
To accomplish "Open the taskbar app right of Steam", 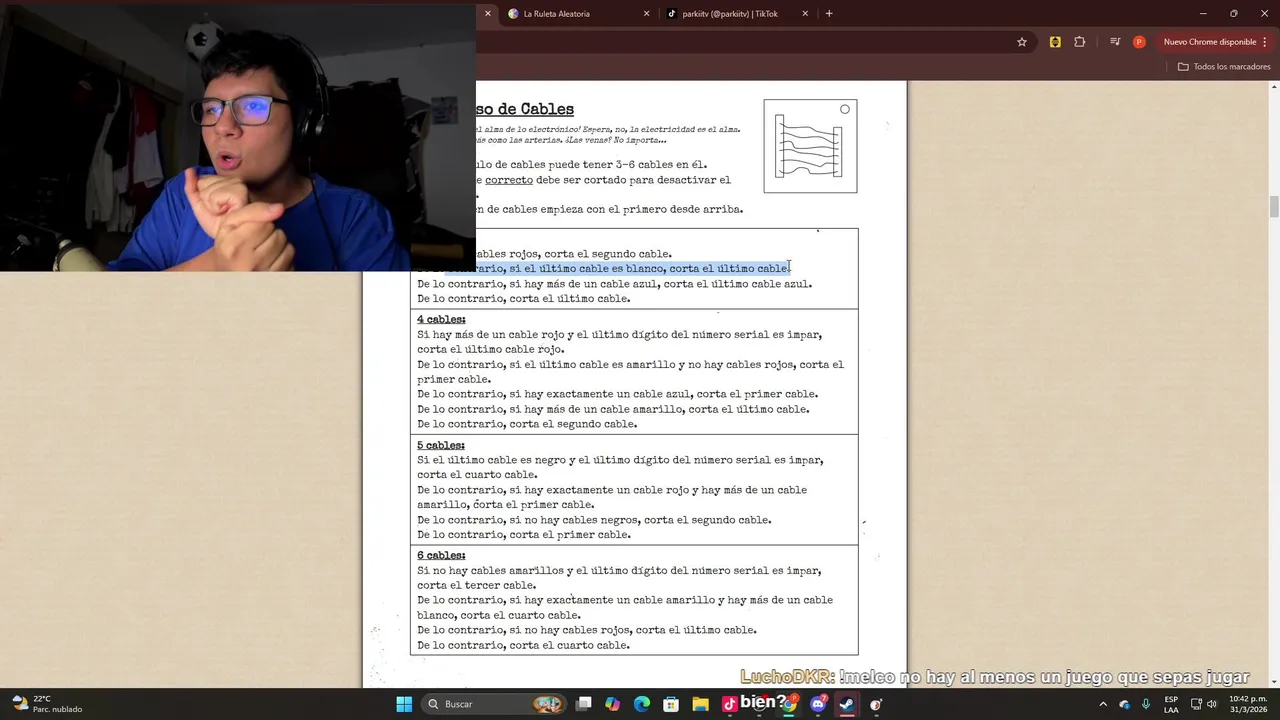I will (x=876, y=704).
